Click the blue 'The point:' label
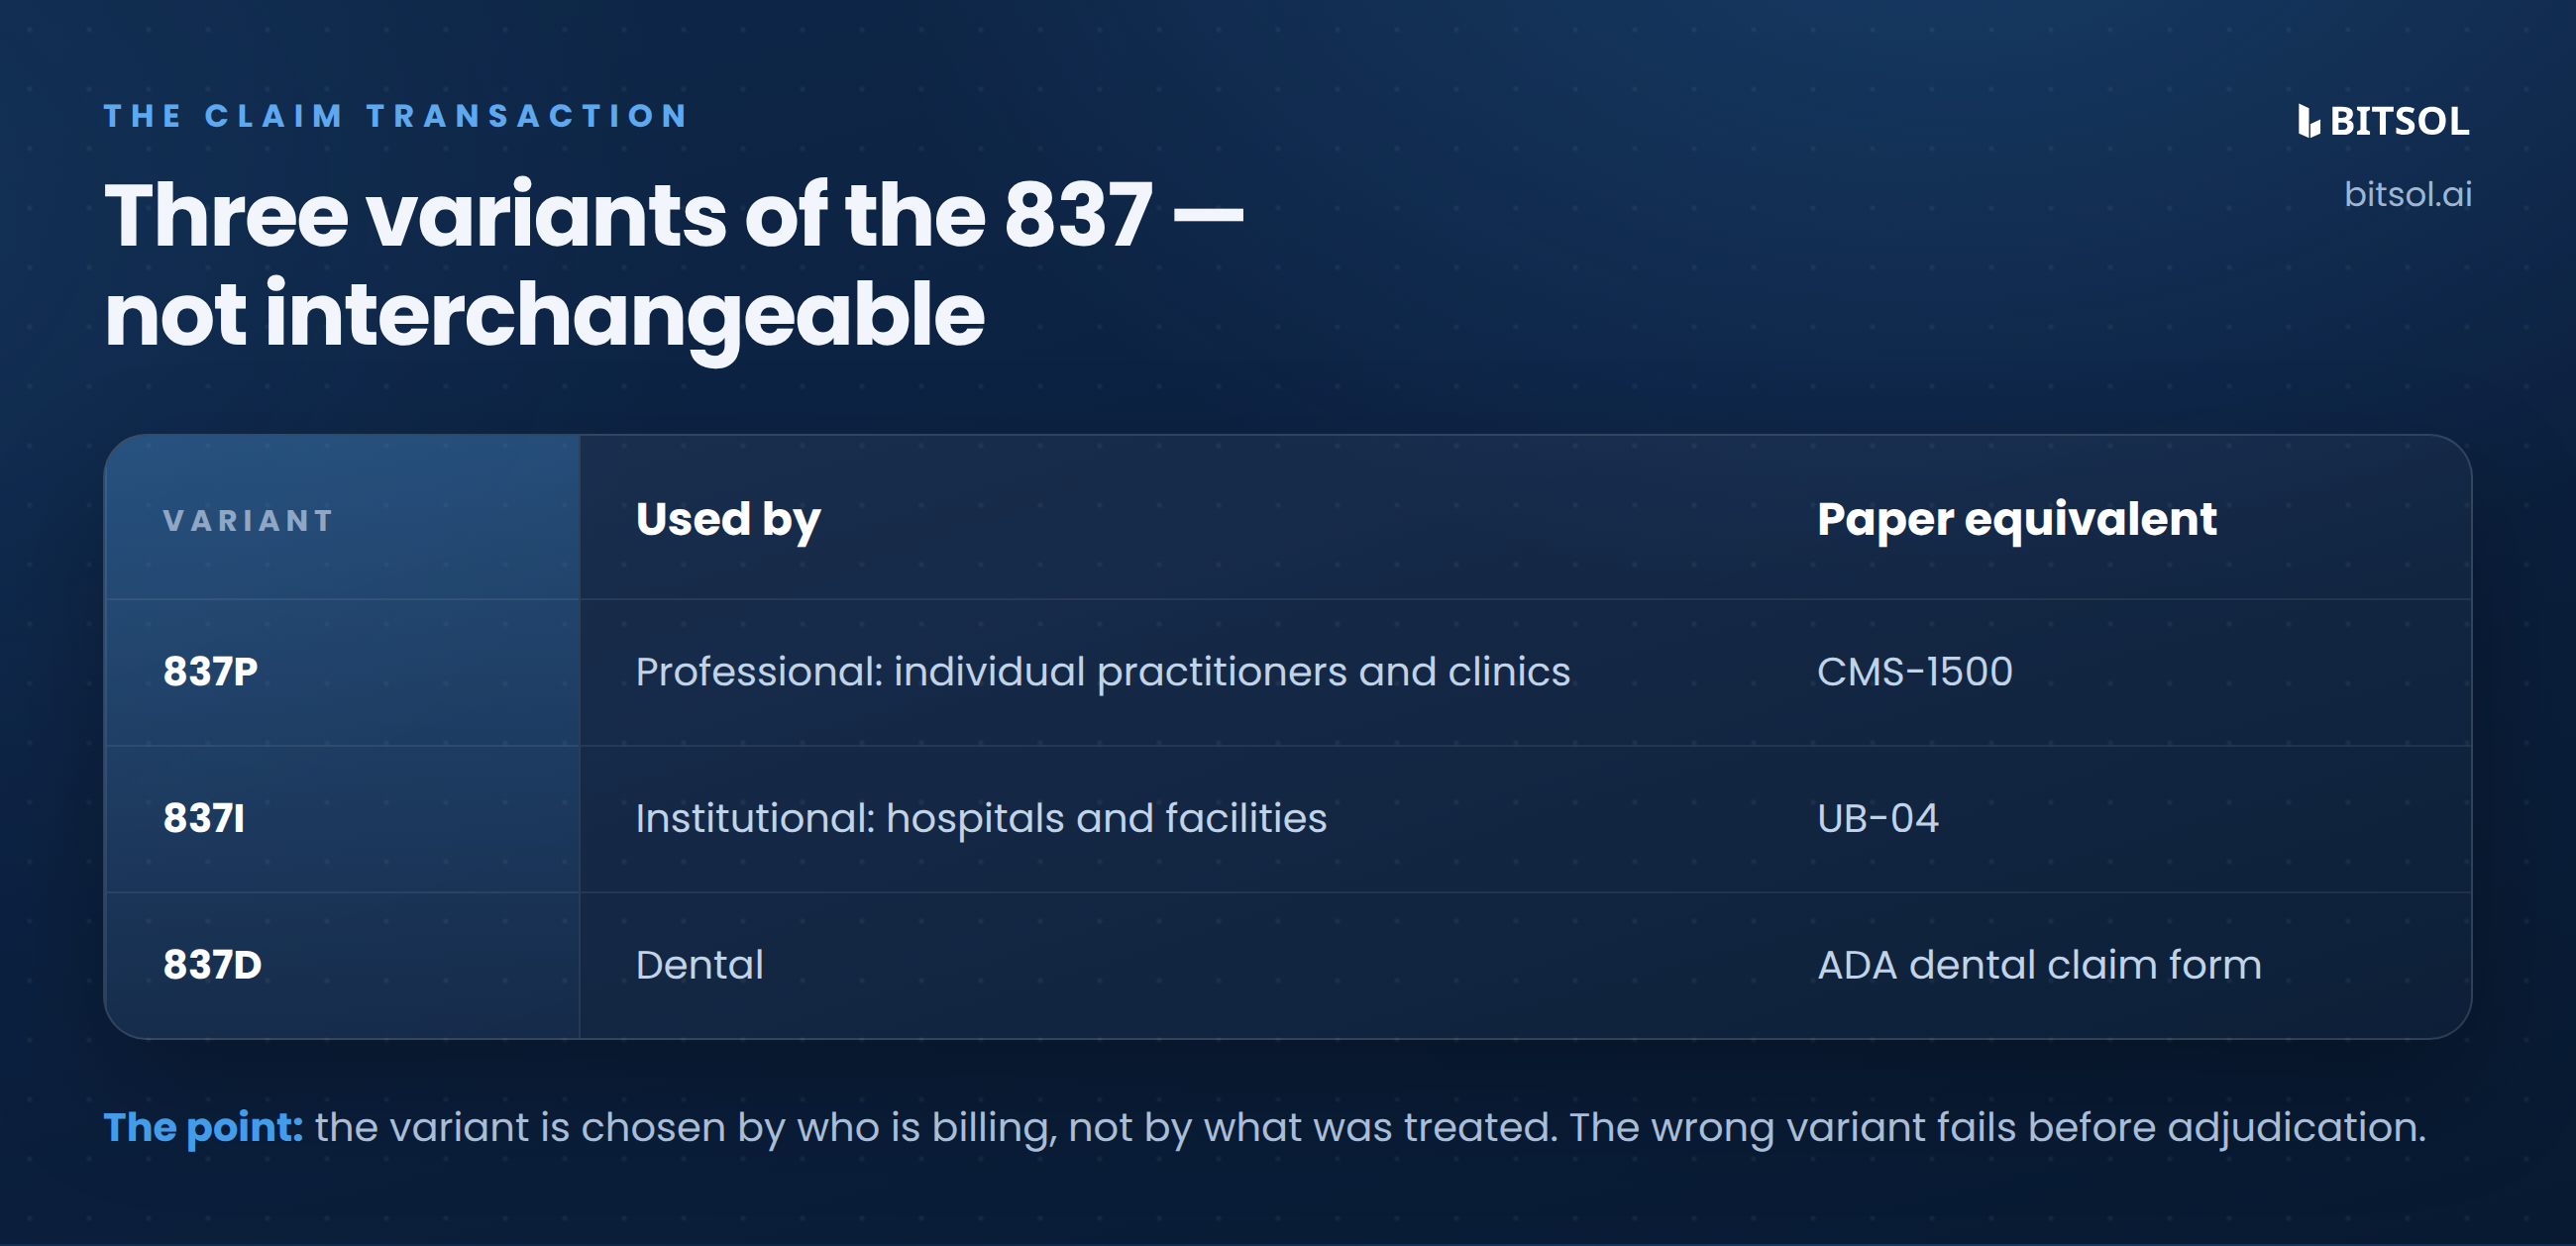Screen dimensions: 2576x1246 [x=203, y=1127]
